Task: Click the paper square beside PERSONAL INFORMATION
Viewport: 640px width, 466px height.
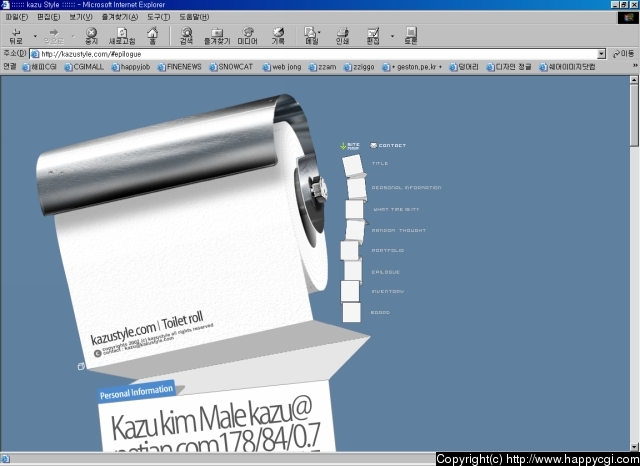Action: tap(356, 188)
